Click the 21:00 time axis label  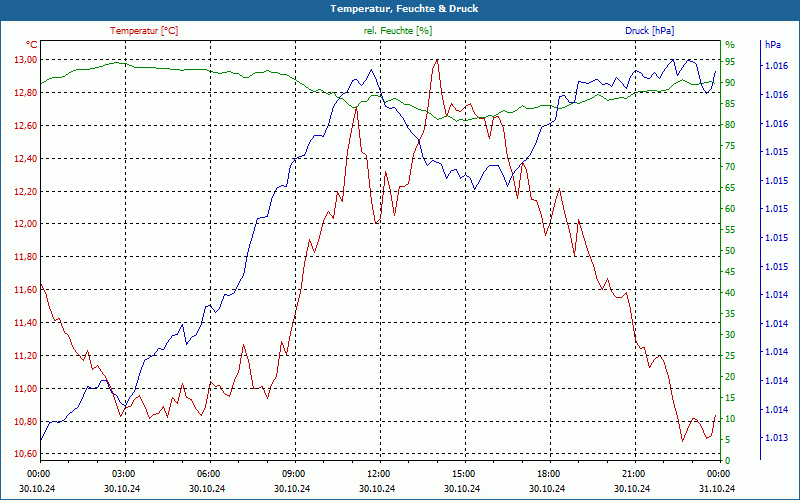(x=634, y=473)
